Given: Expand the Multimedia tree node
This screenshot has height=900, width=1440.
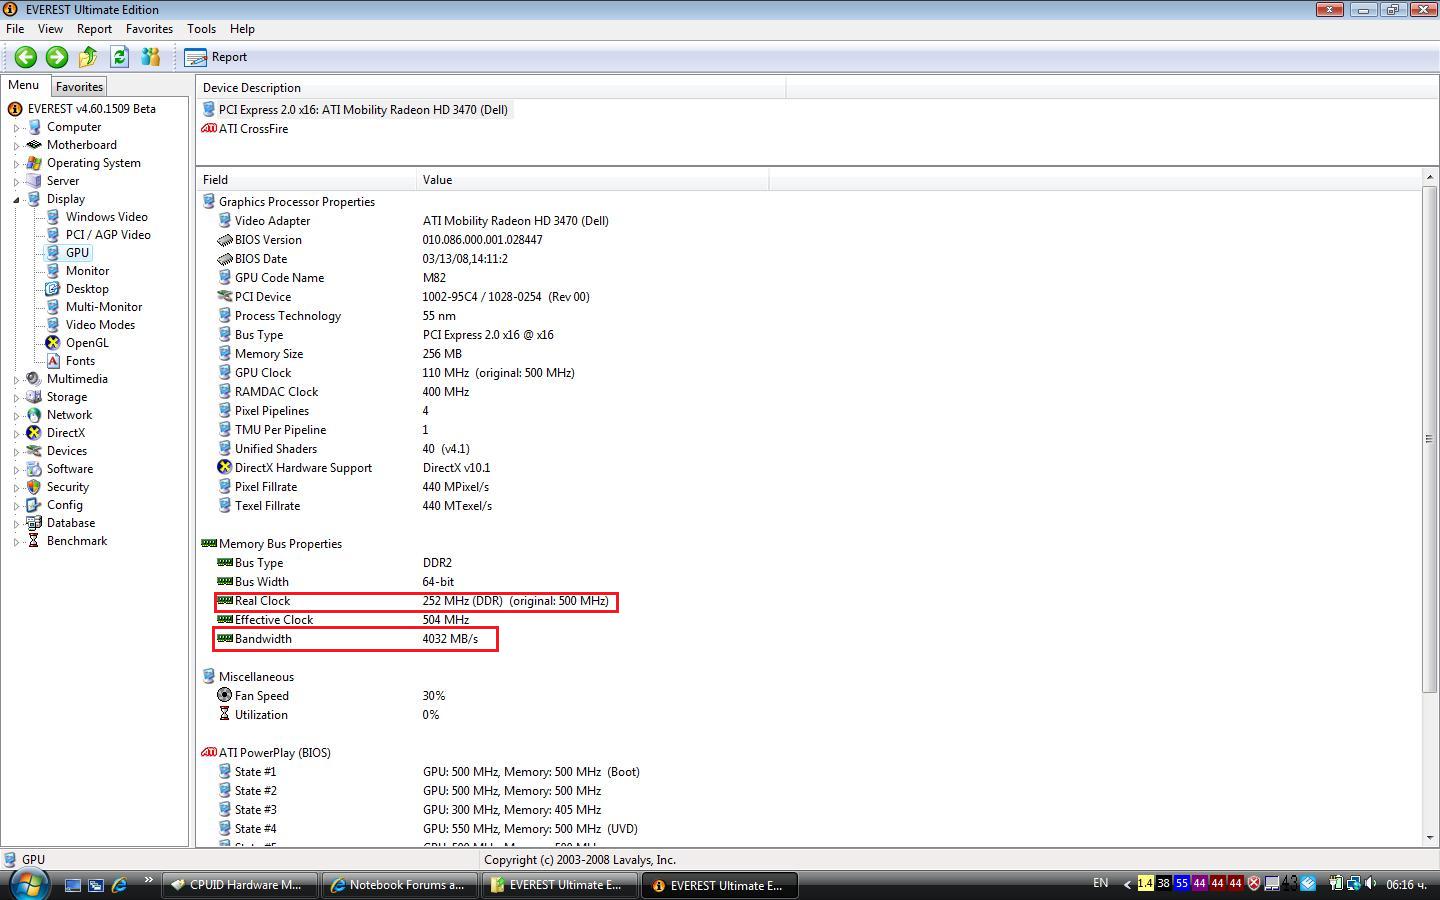Looking at the screenshot, I should pos(17,380).
